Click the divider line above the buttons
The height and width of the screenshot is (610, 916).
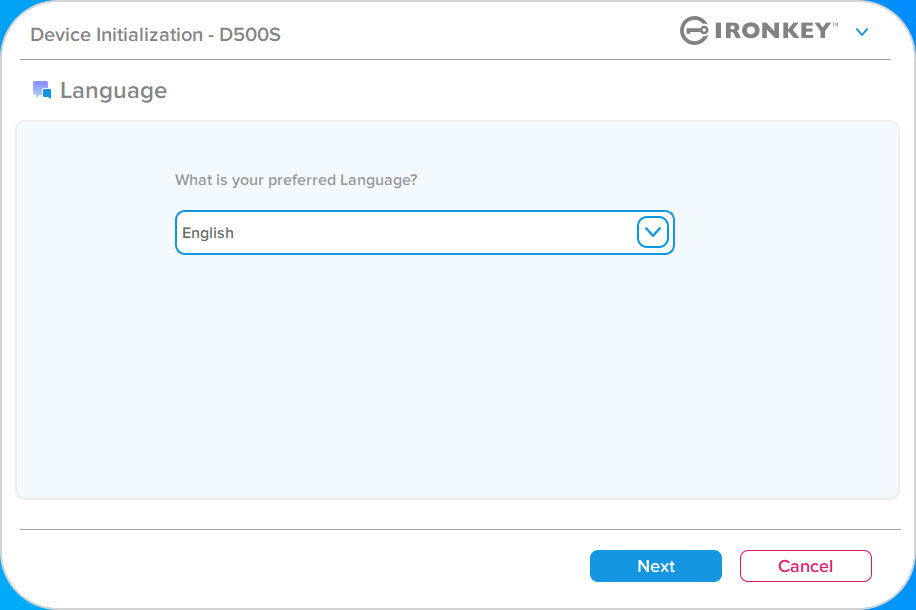(x=460, y=529)
